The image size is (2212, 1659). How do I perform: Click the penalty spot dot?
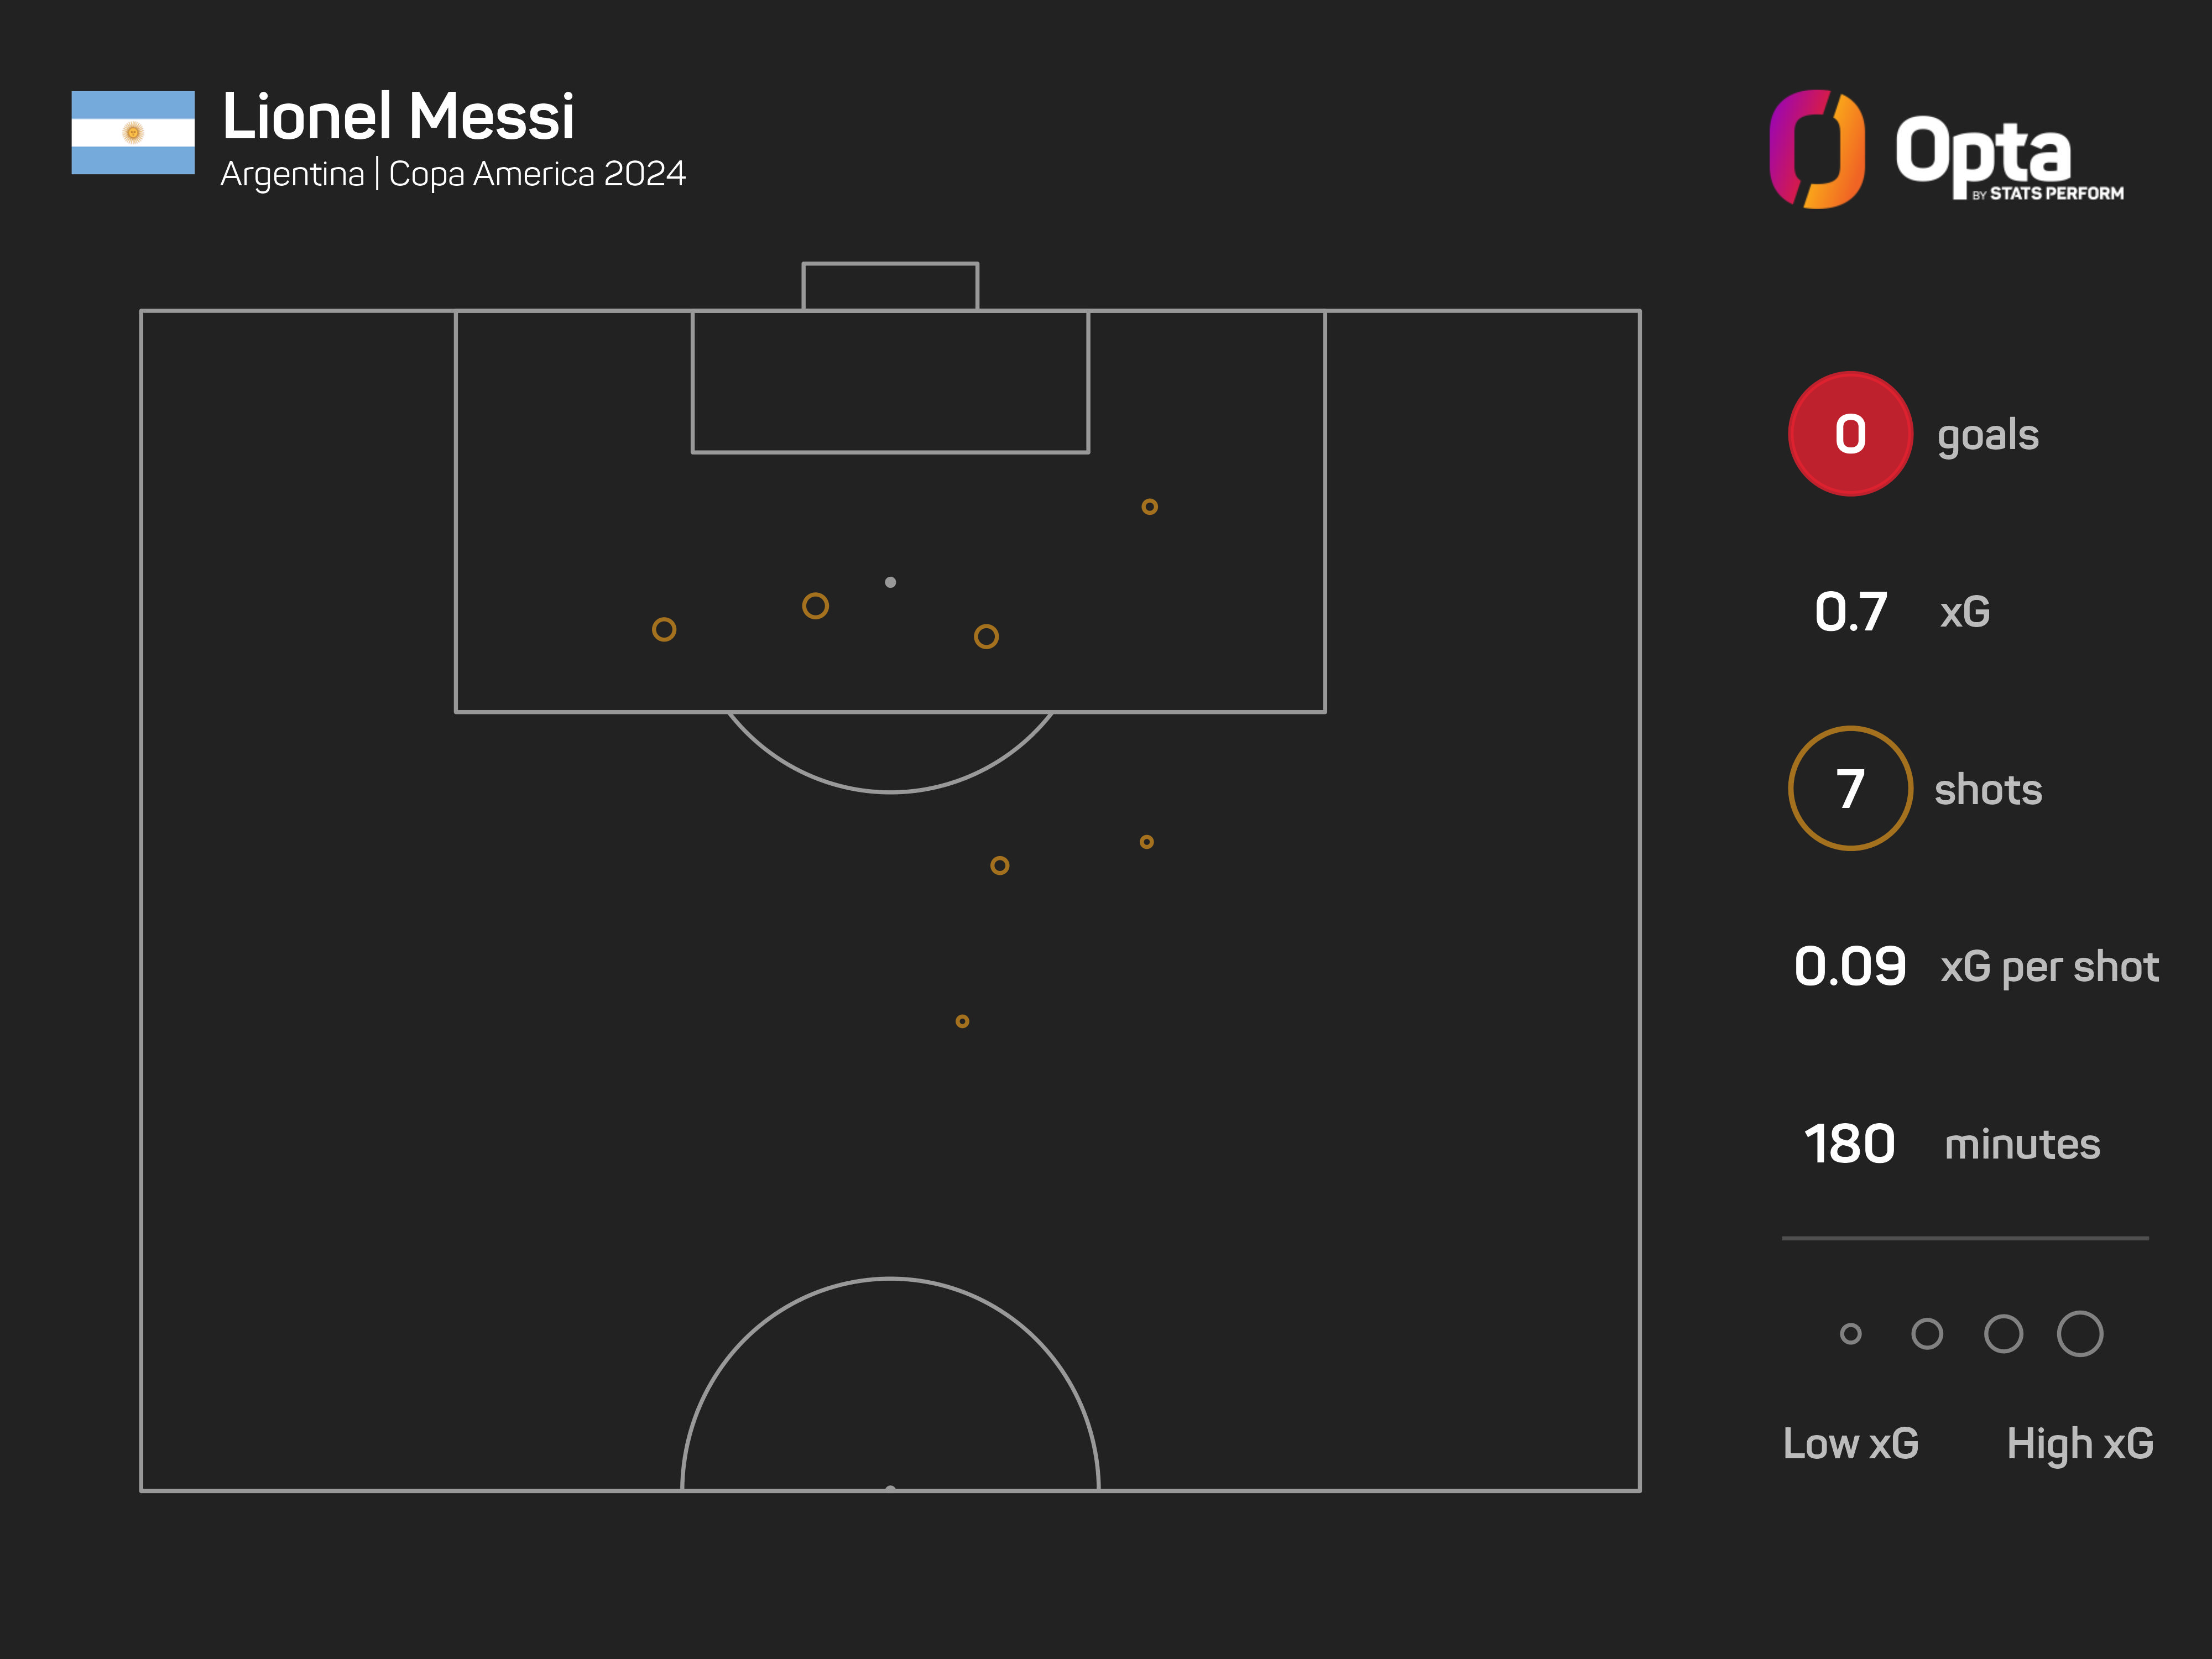pyautogui.click(x=890, y=582)
